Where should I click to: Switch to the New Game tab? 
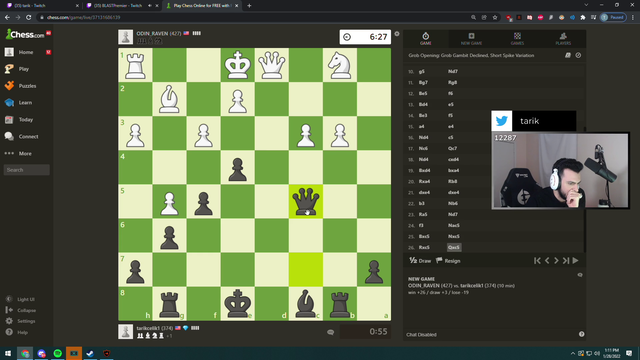coord(471,39)
